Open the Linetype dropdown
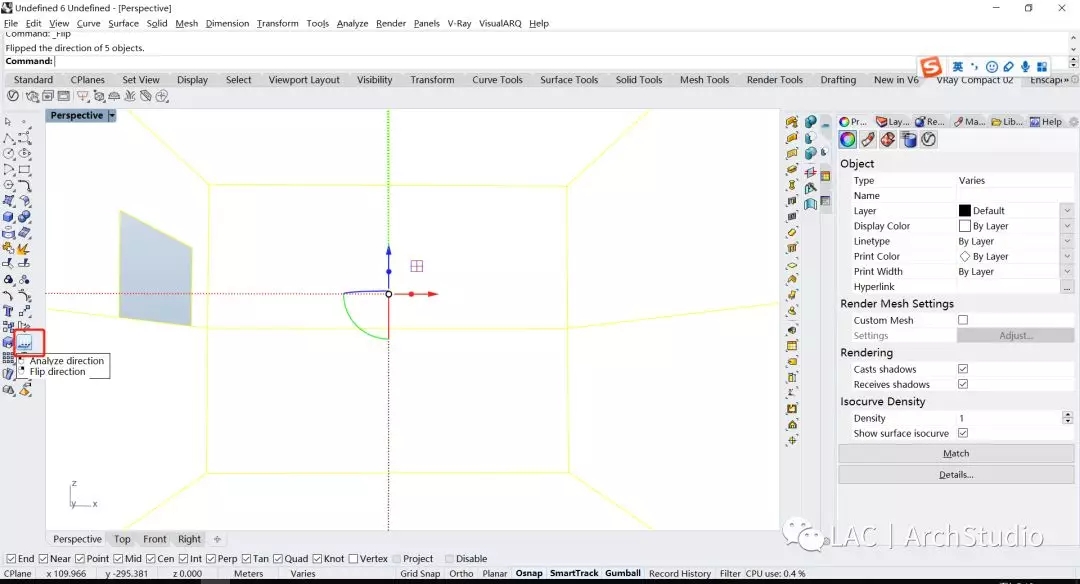 pos(1067,241)
